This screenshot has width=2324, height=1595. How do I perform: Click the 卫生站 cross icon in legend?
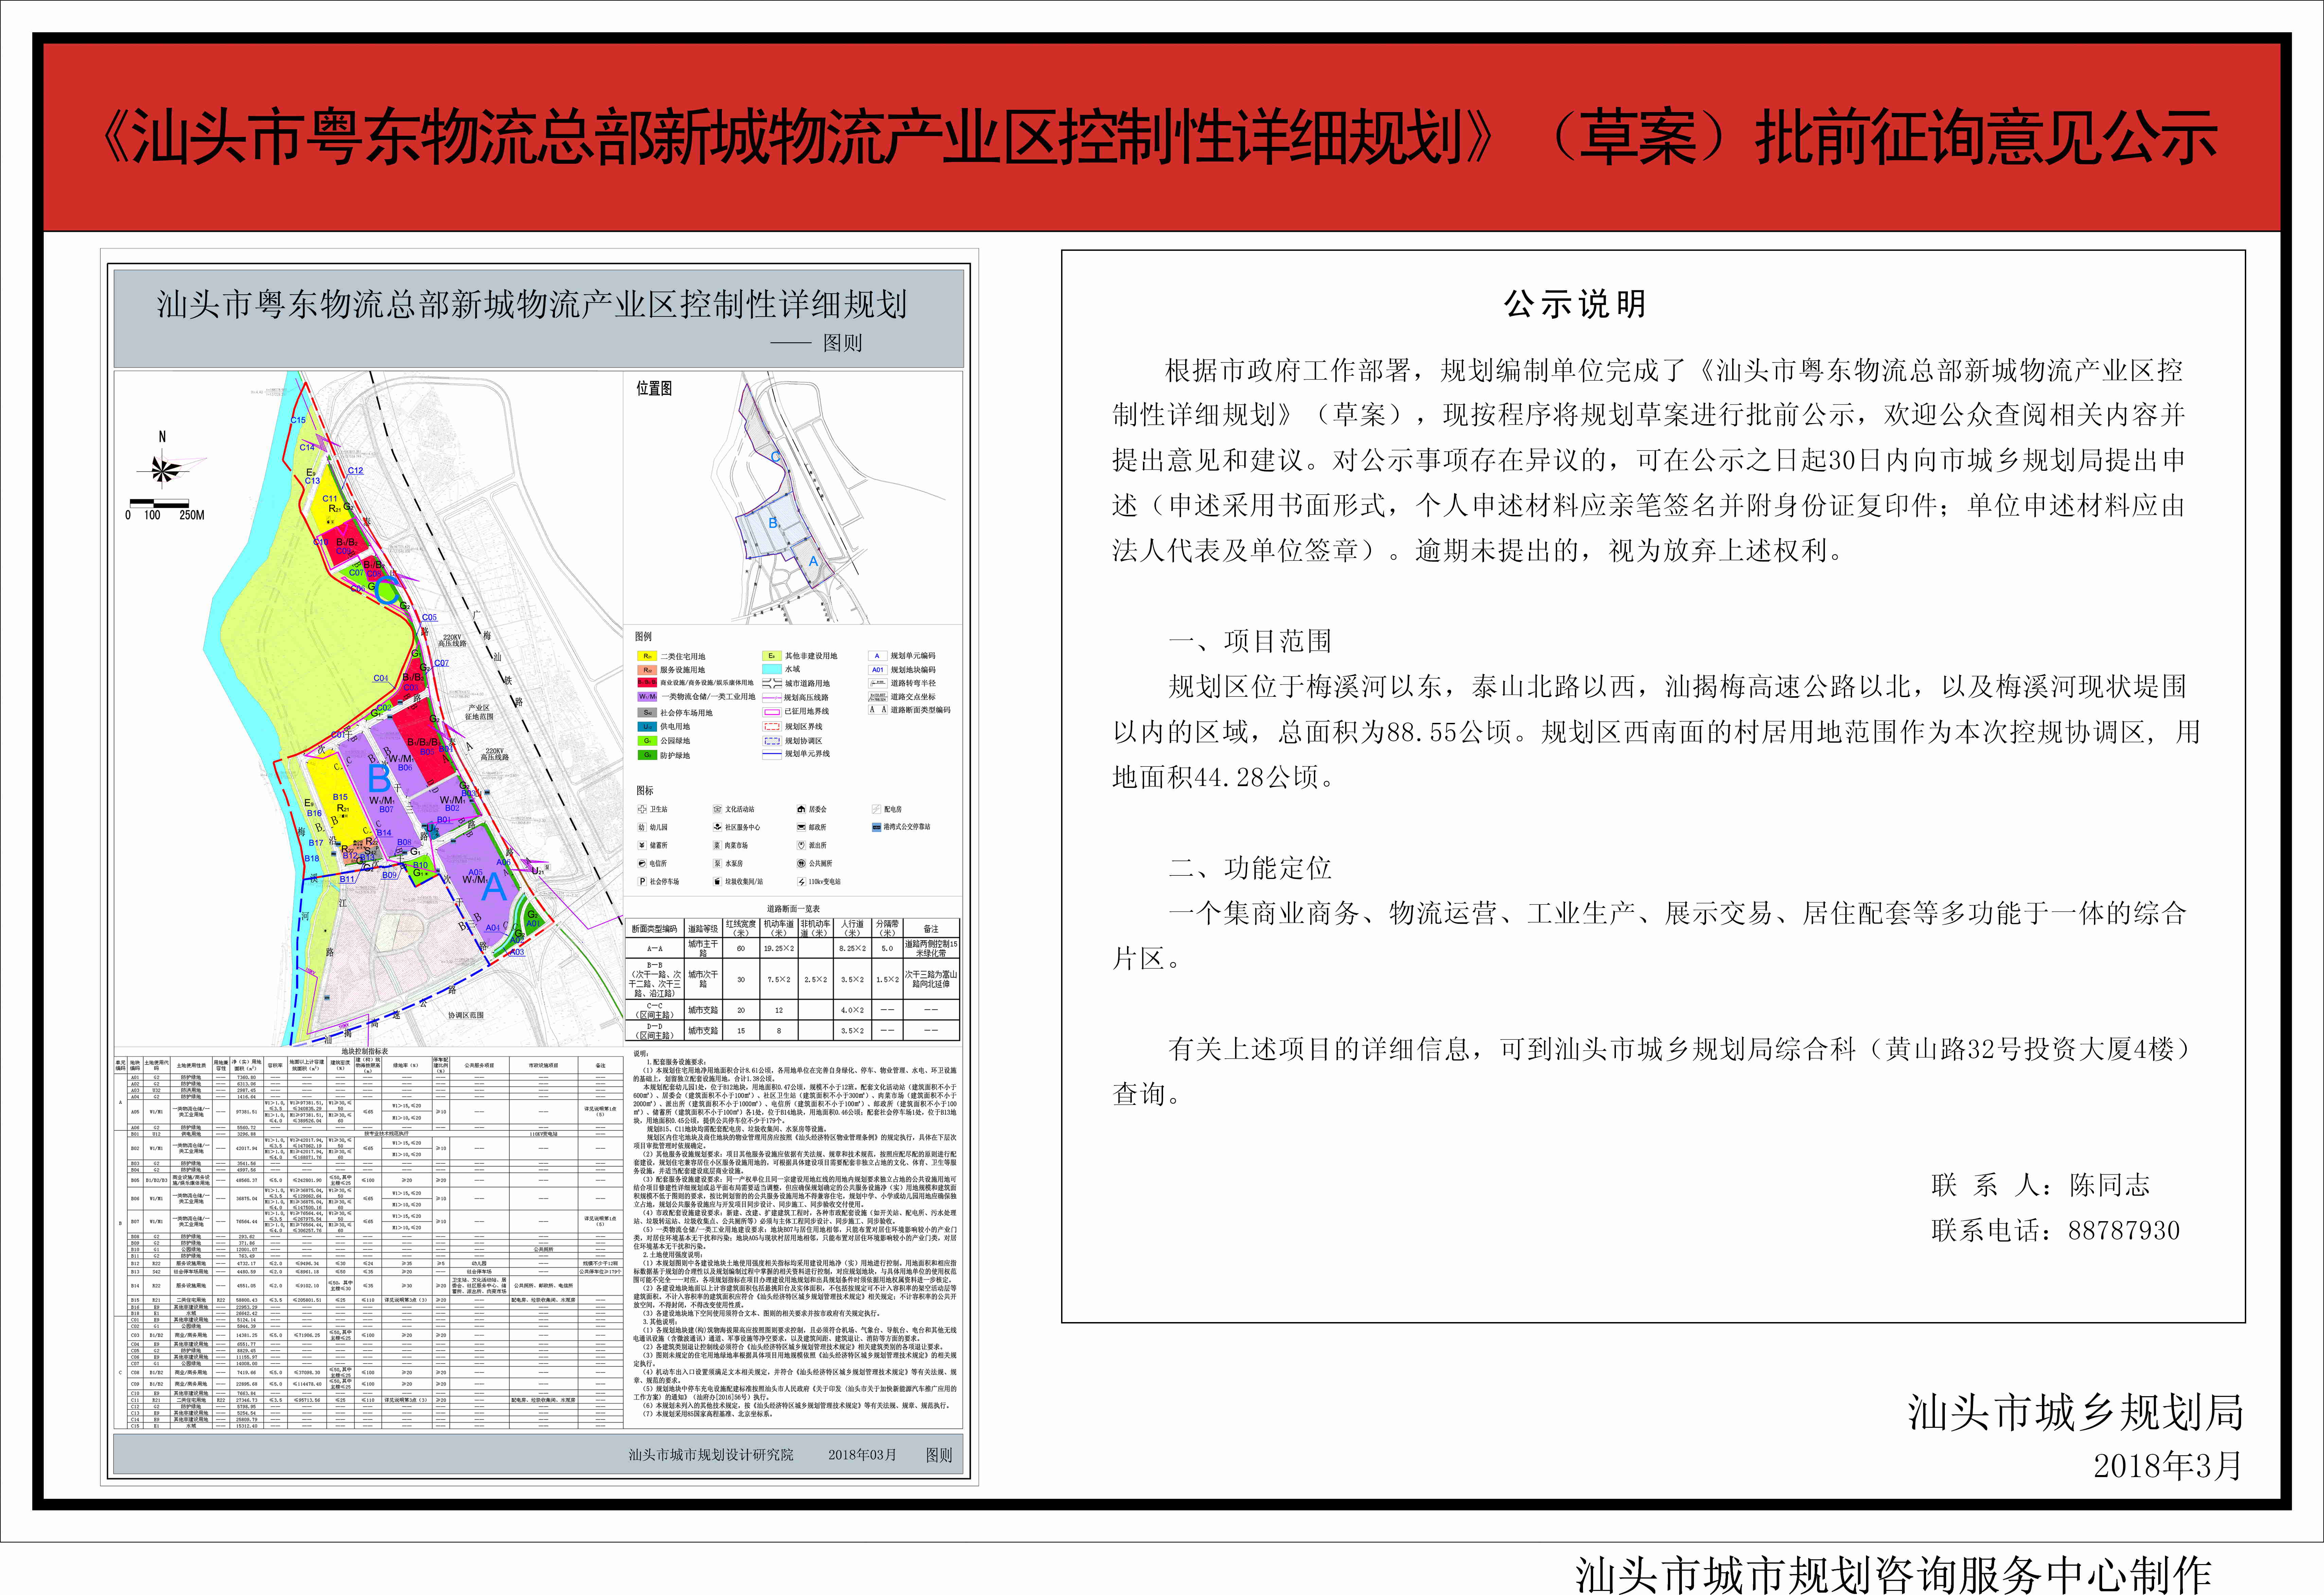click(642, 809)
